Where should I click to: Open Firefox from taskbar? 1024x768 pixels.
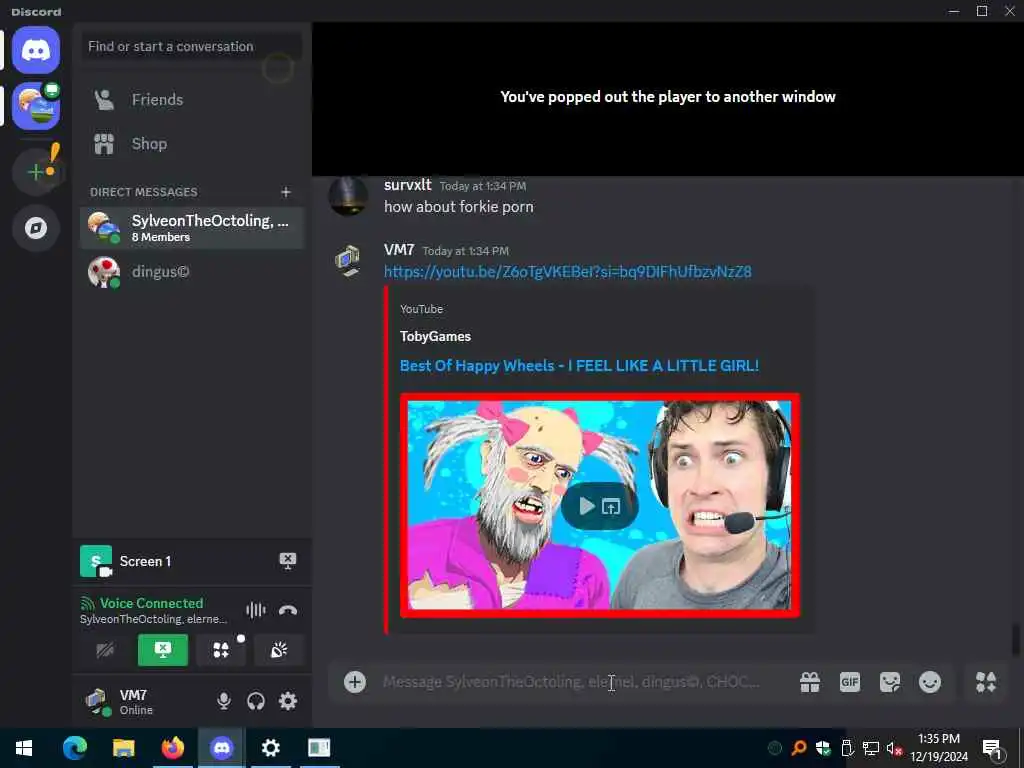pos(172,748)
